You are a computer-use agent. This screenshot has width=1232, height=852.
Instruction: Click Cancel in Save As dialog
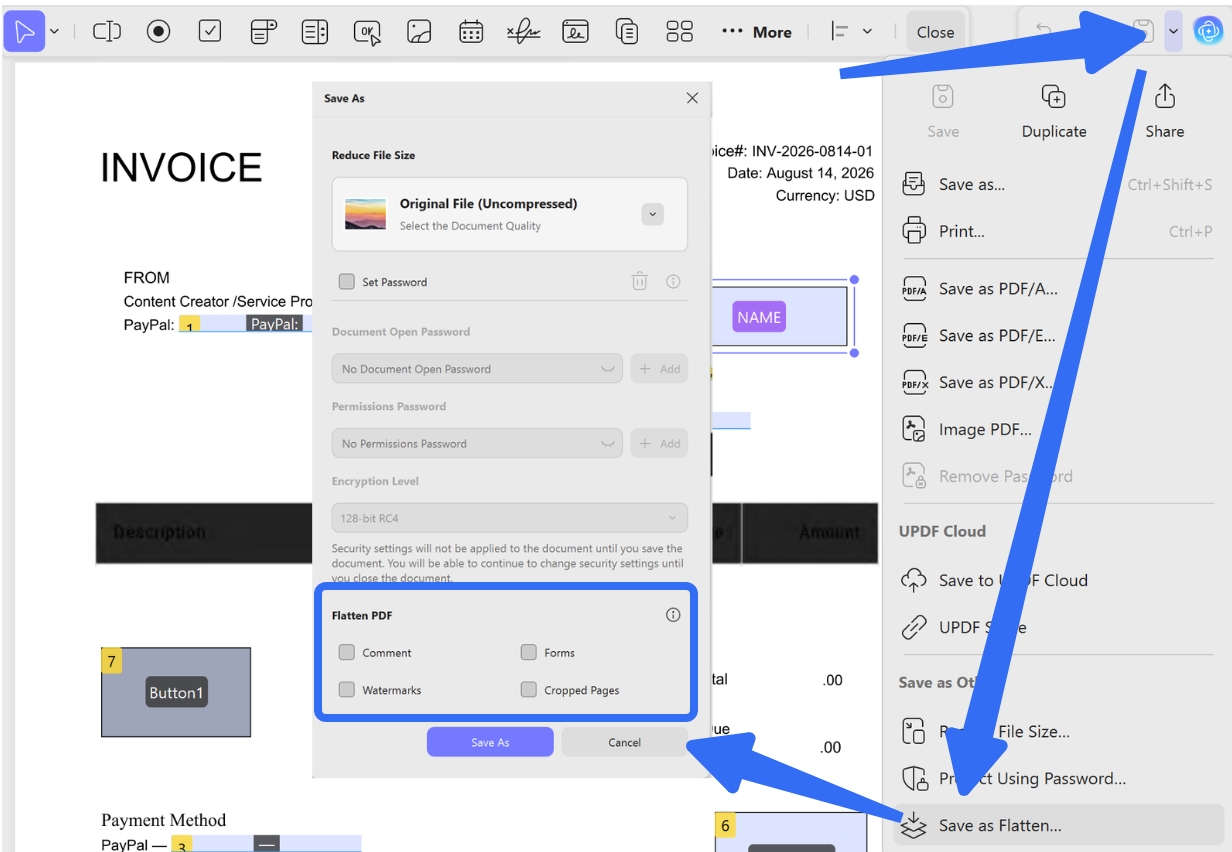(x=624, y=742)
